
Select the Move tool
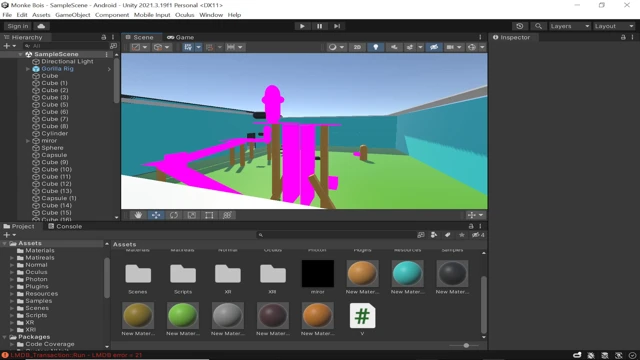coord(156,215)
